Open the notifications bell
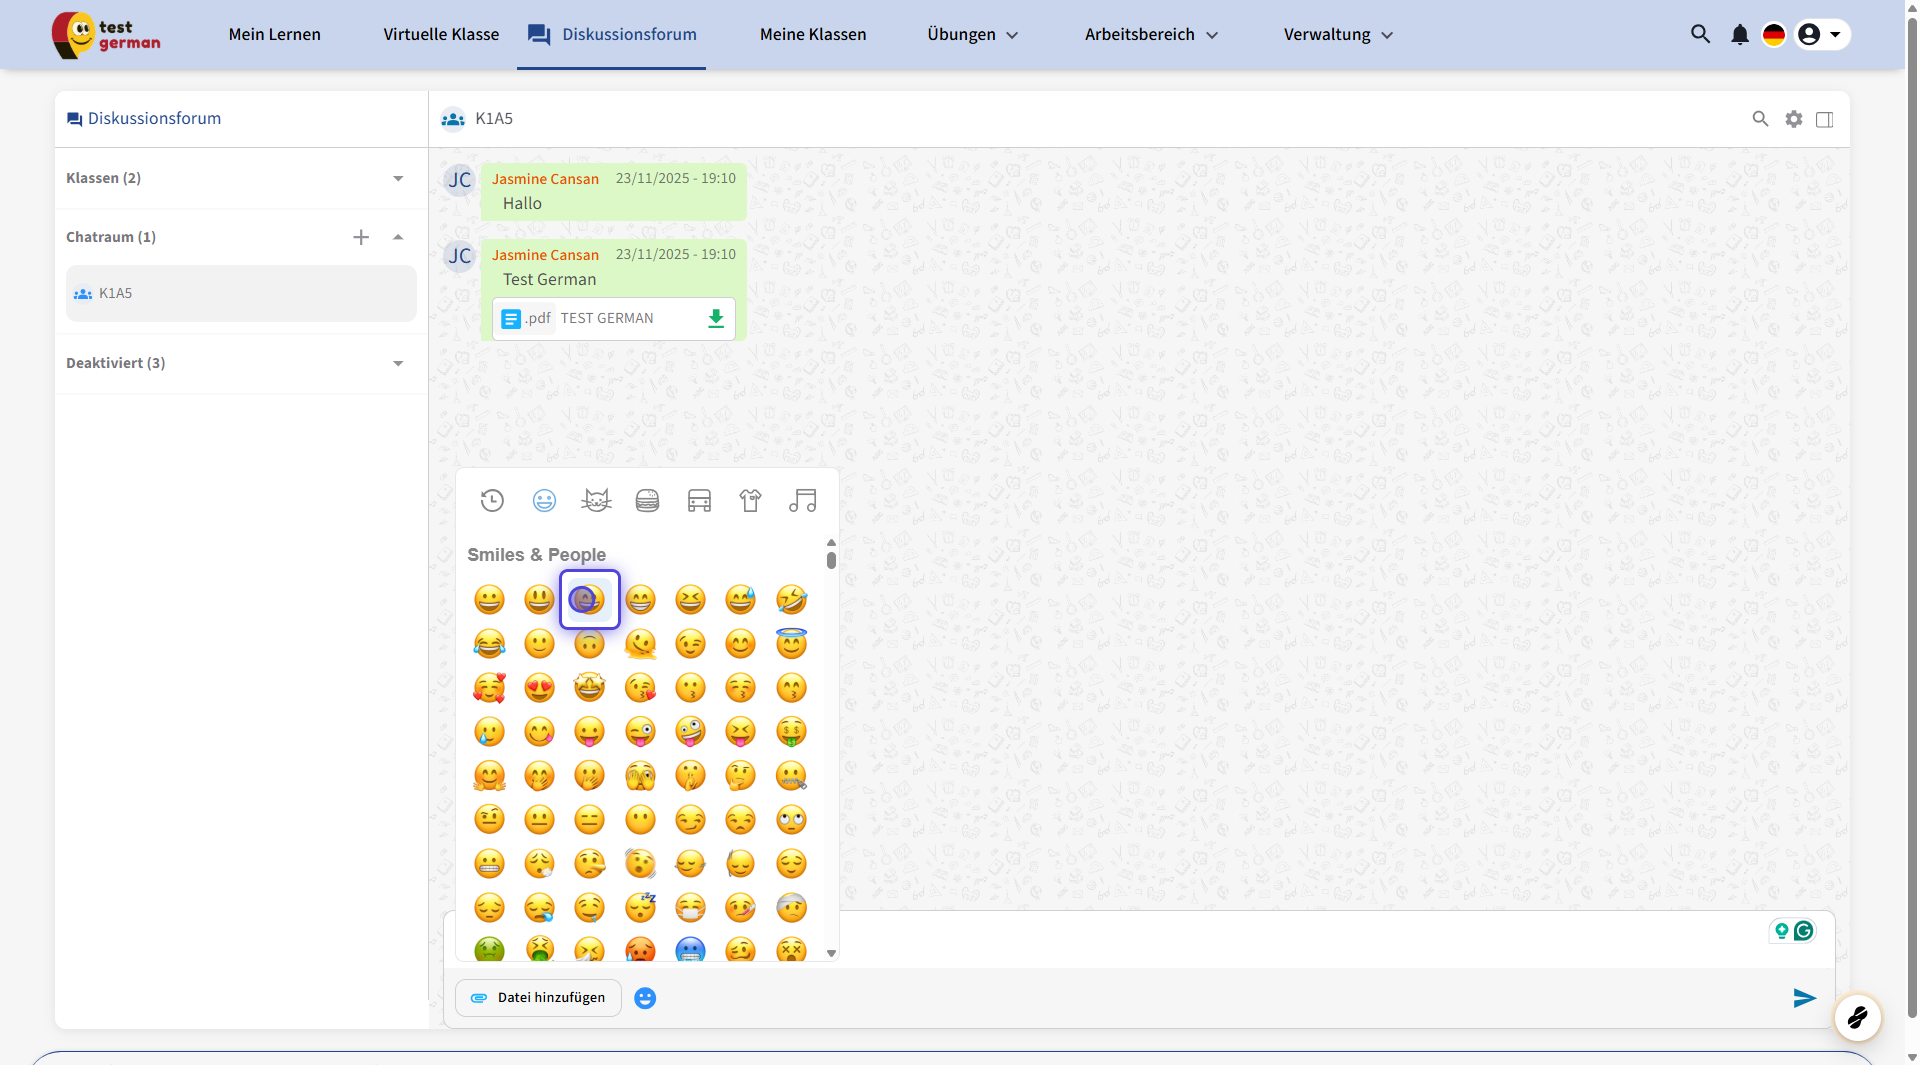 (1740, 35)
